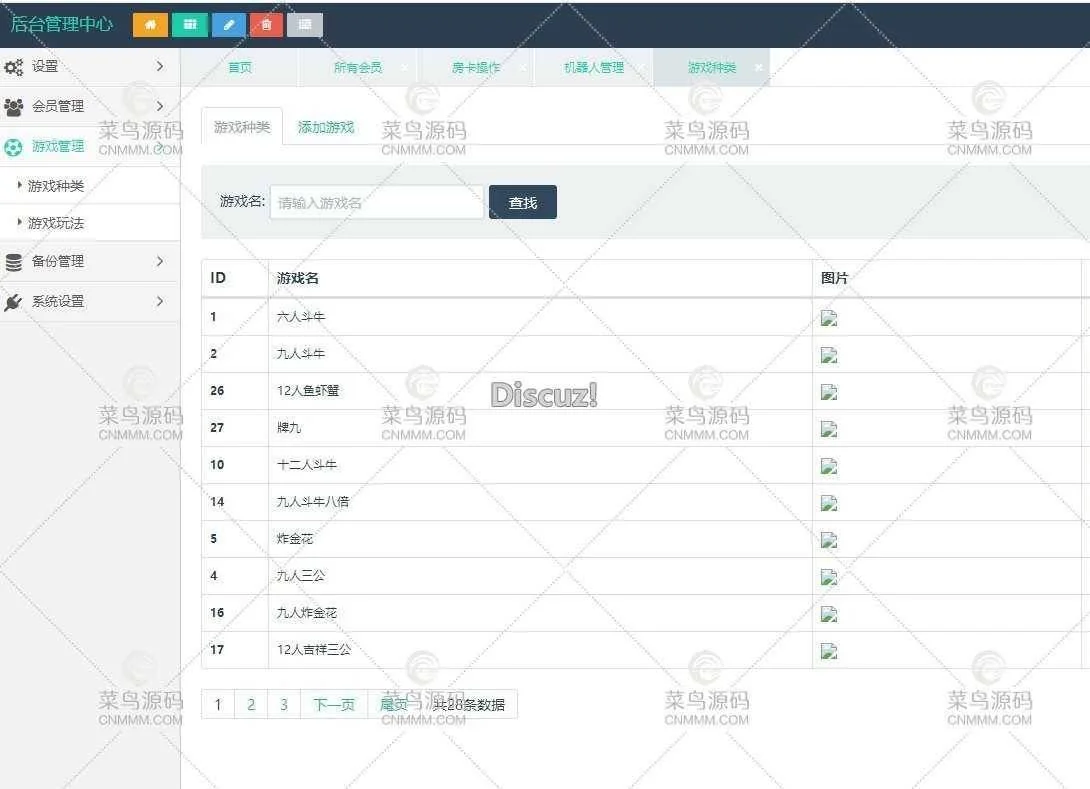Focus the 游戏名 search input field

point(376,203)
